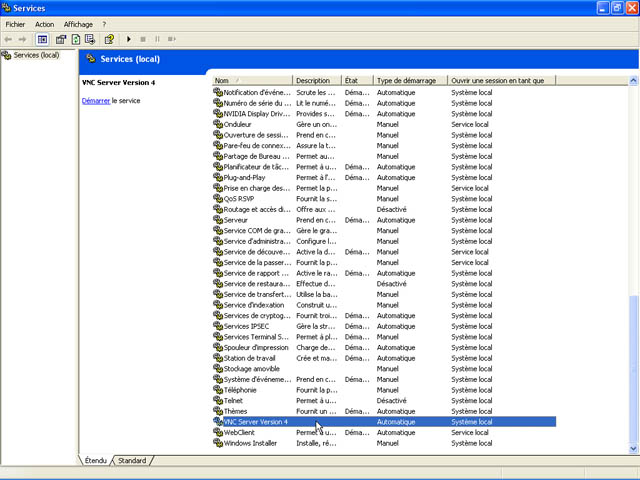This screenshot has height=480, width=640.
Task: Click gear icon of Services IPSEC
Action: [x=218, y=326]
